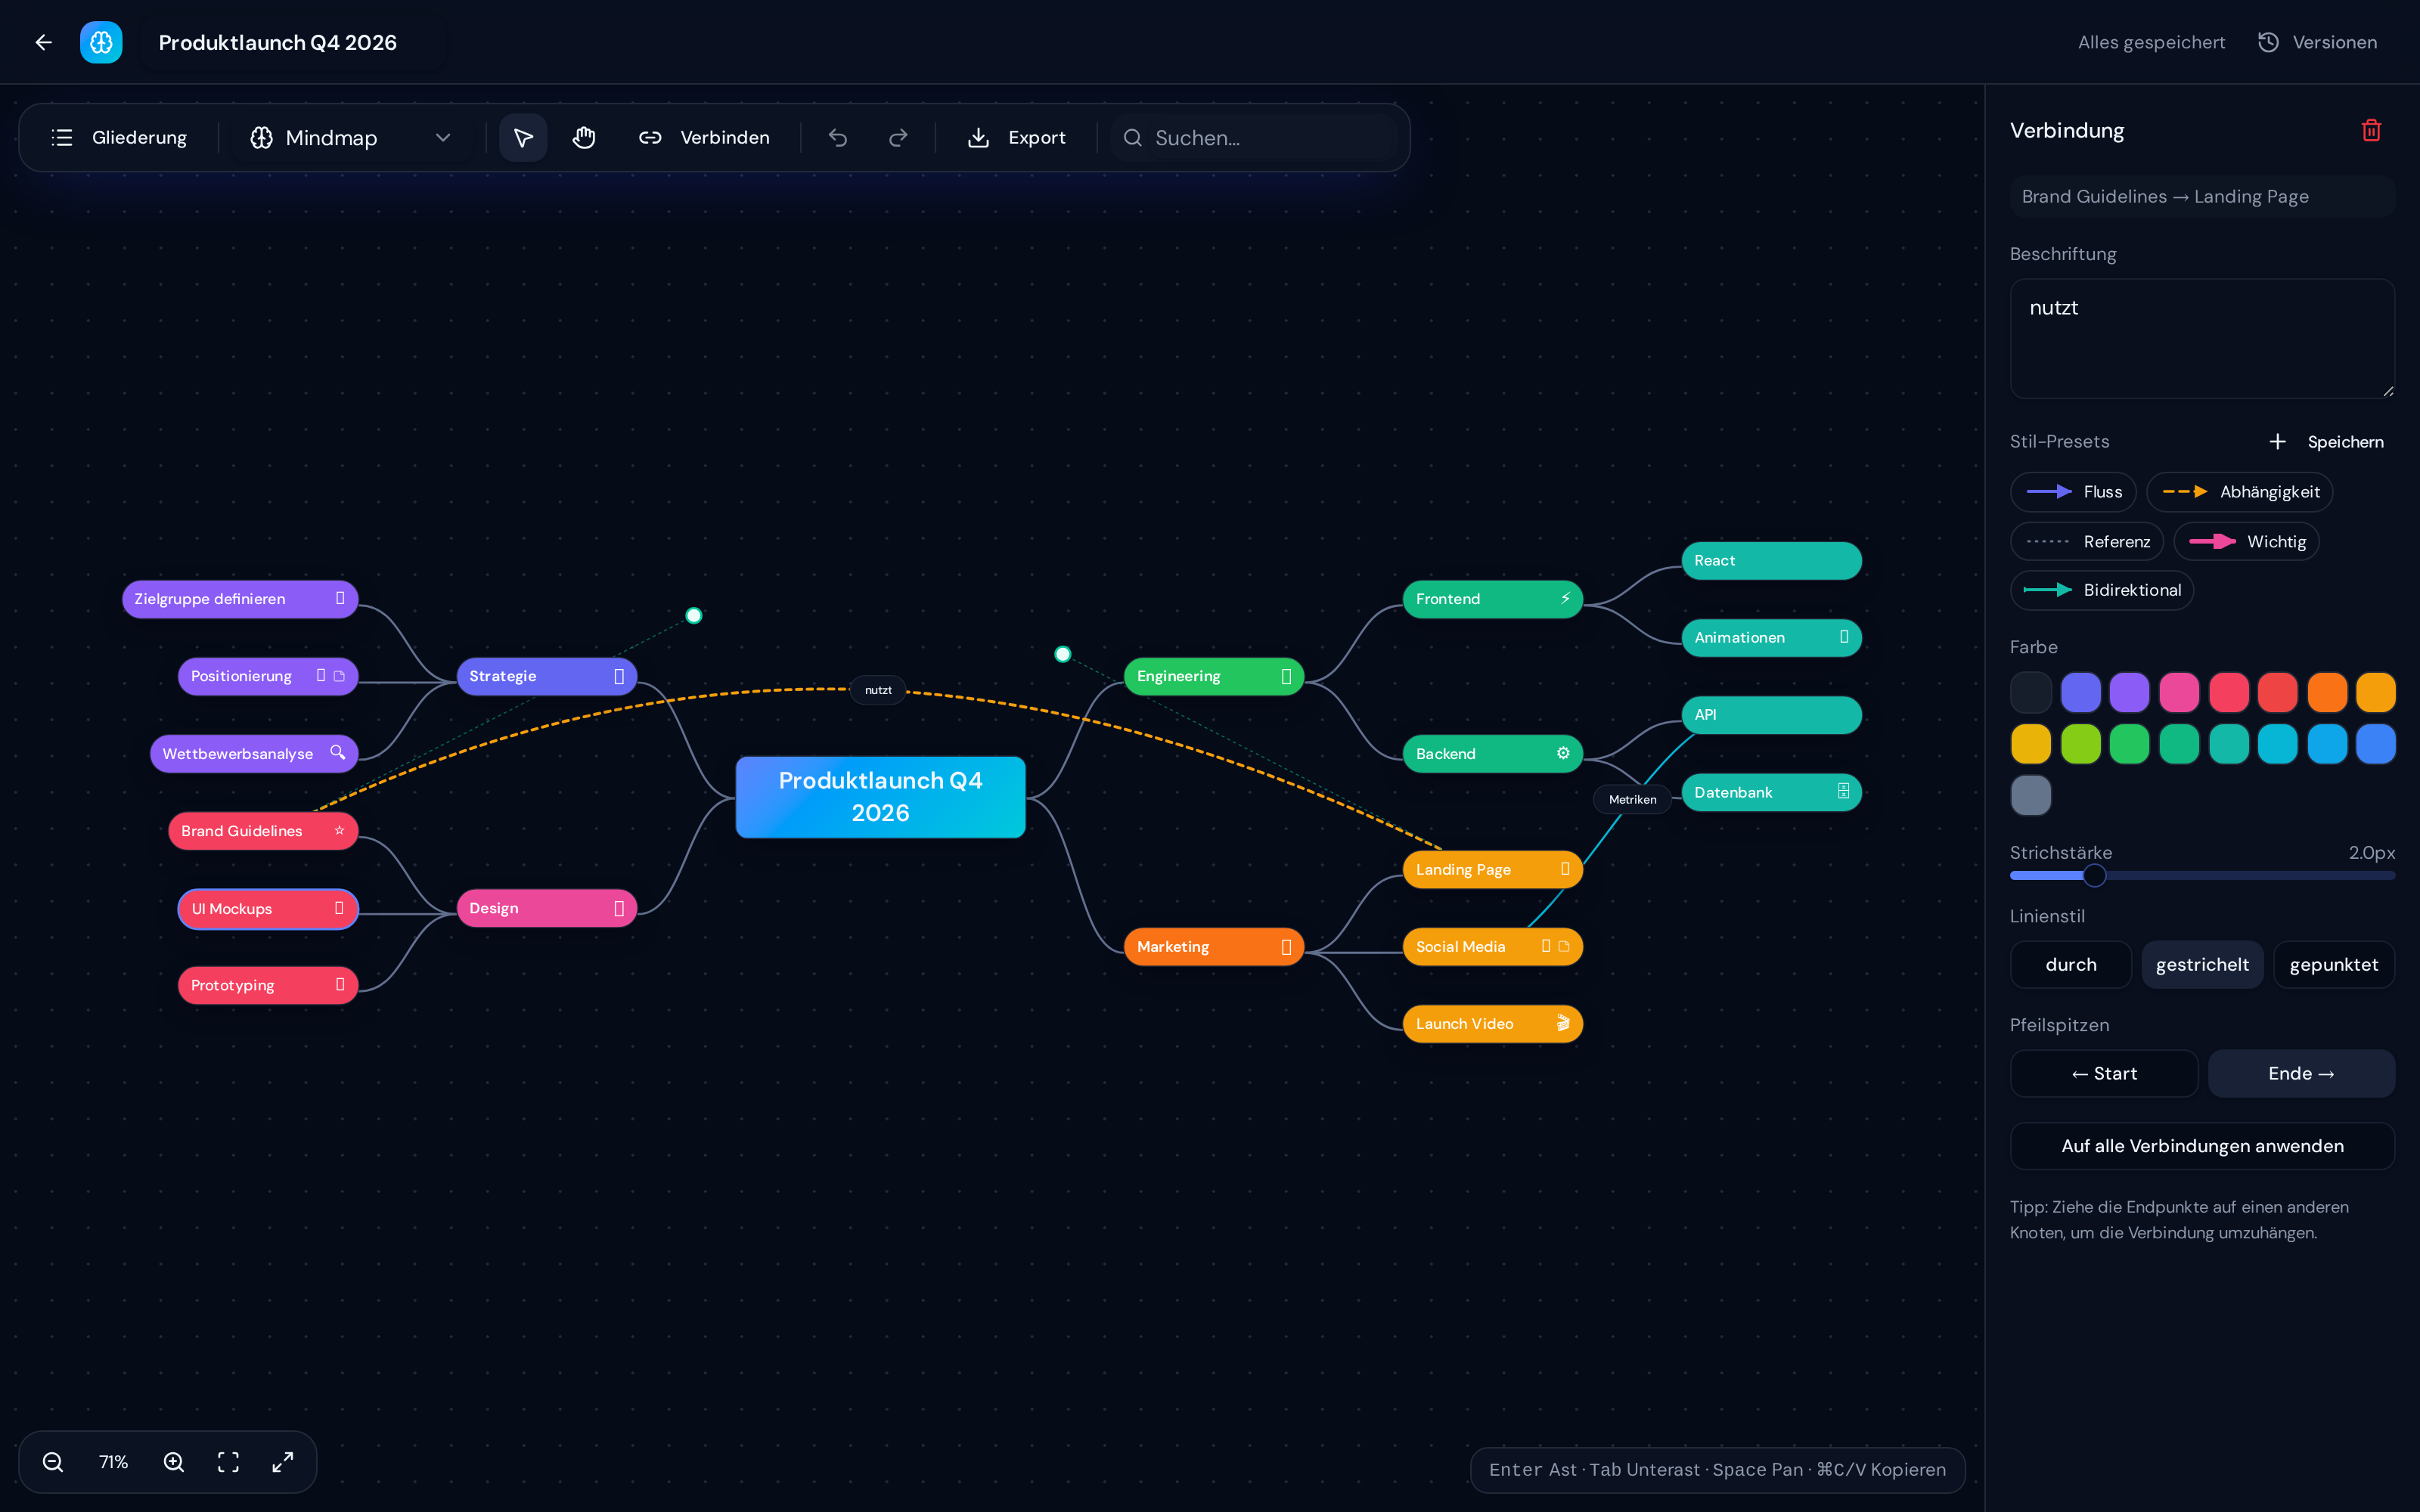
Task: Toggle the Start arrowhead
Action: click(x=2104, y=1074)
